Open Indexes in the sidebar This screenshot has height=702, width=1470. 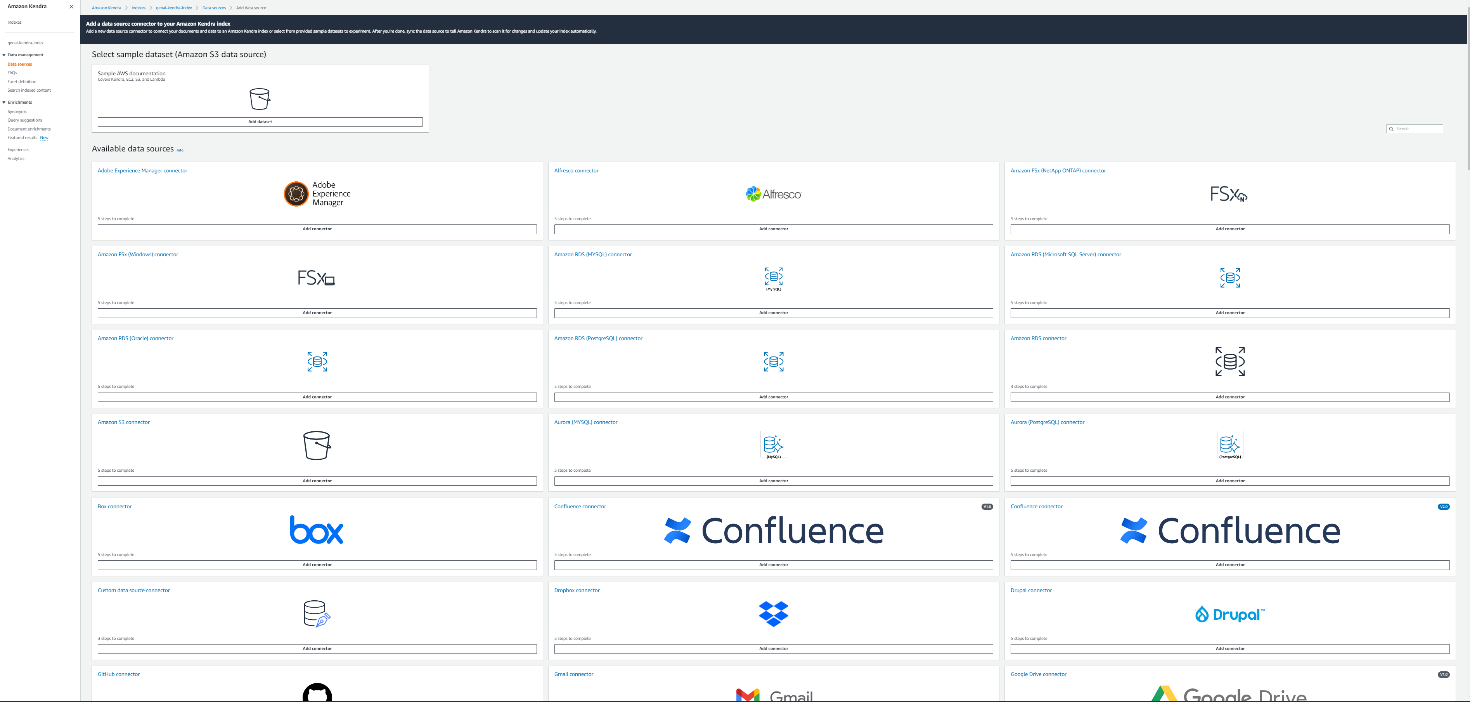(15, 22)
